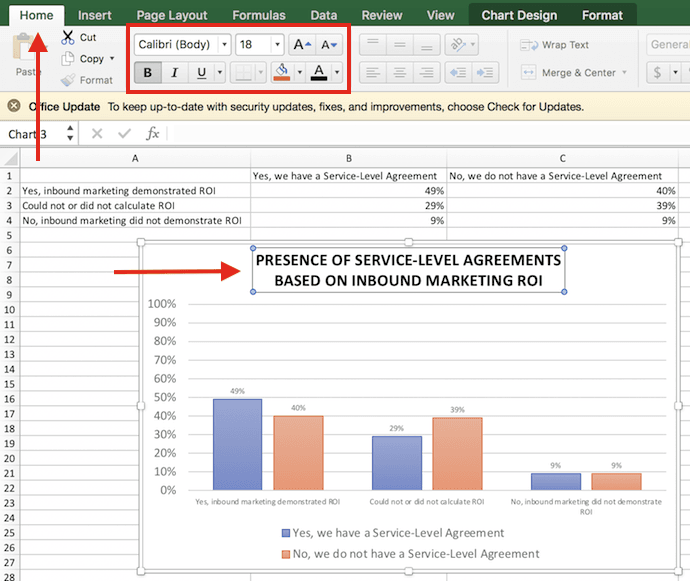Screen dimensions: 690x581
Task: Close the Office Update notification bar
Action: 14,106
